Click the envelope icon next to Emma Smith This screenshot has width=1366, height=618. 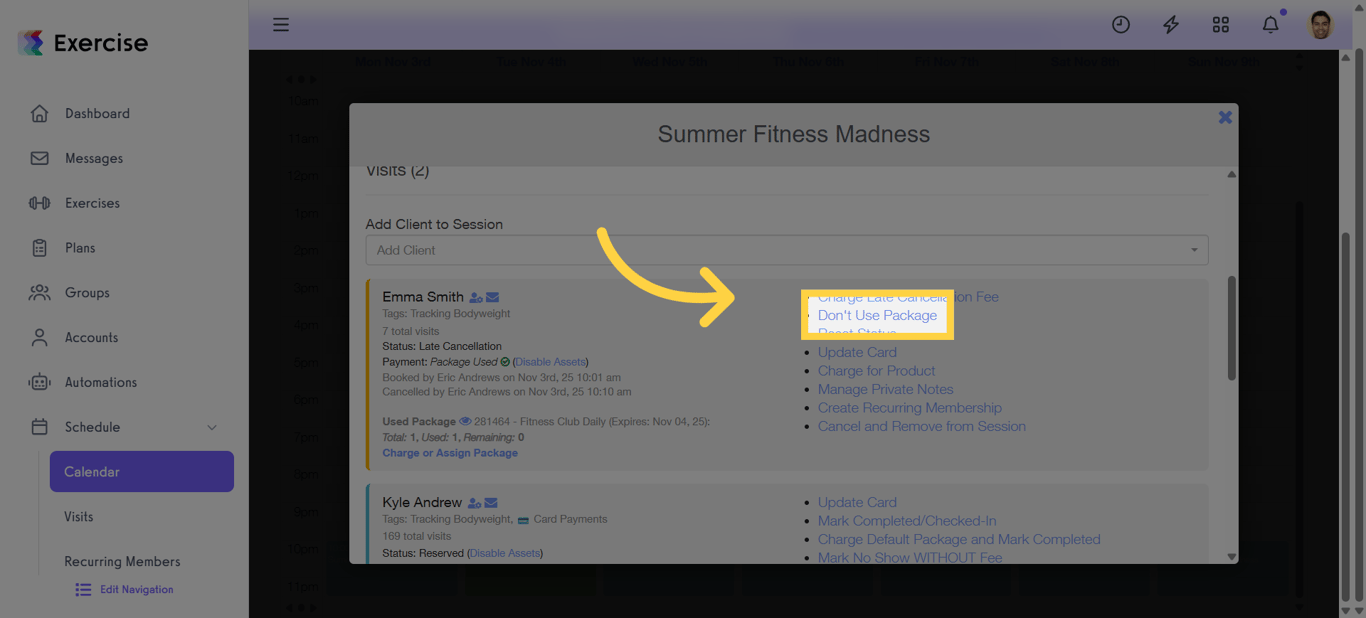pos(492,297)
